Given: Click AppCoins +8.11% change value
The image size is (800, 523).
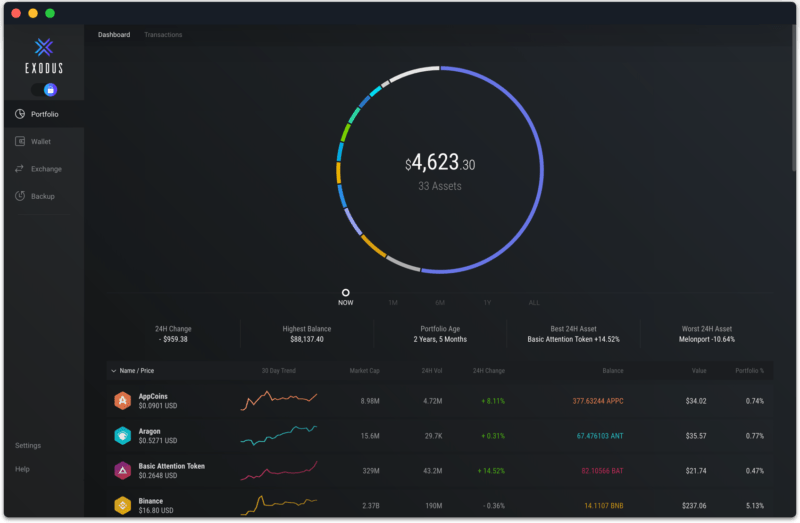Looking at the screenshot, I should pyautogui.click(x=493, y=401).
